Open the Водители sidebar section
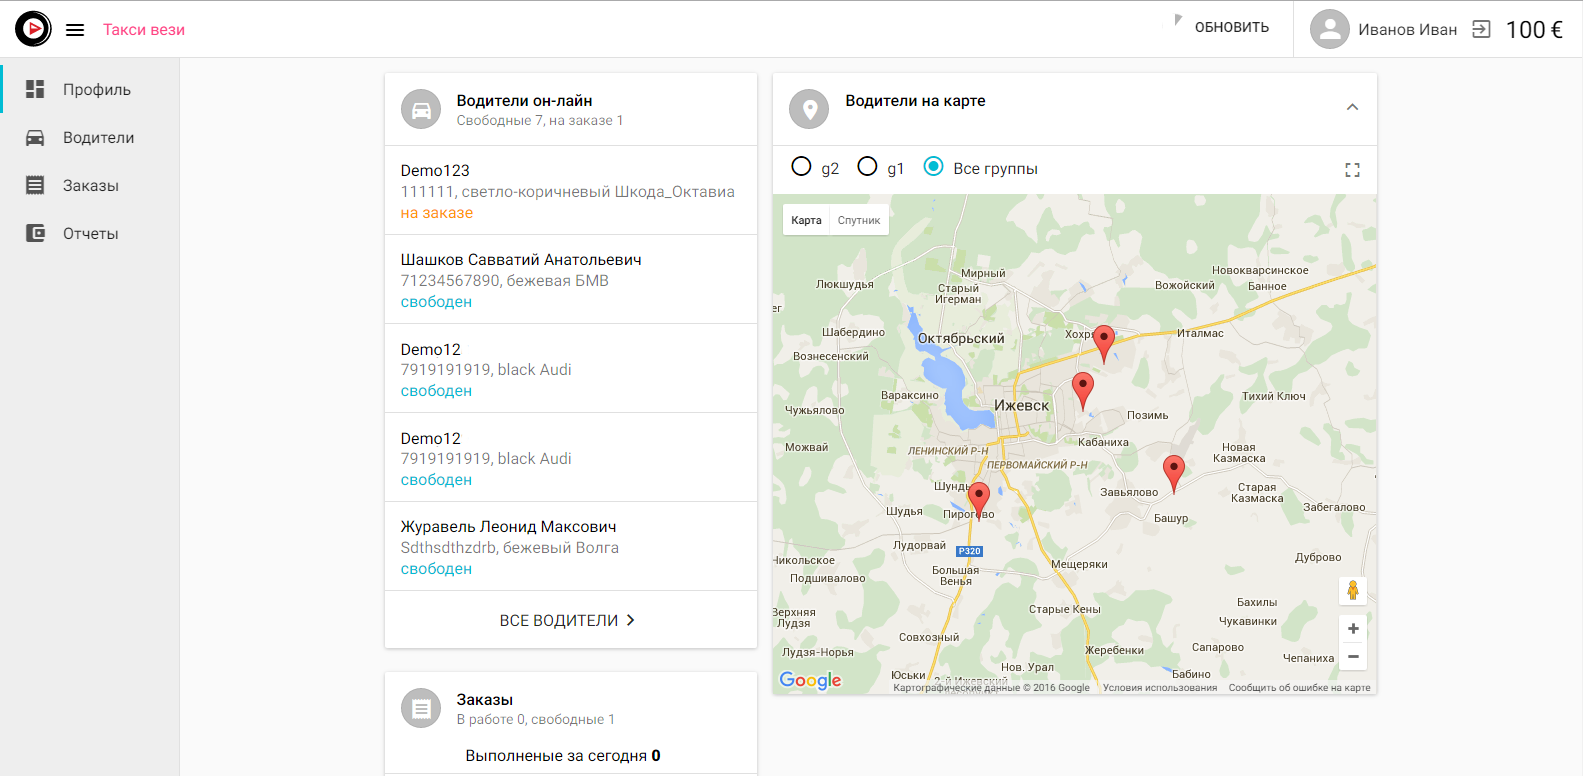This screenshot has height=776, width=1583. [x=98, y=138]
